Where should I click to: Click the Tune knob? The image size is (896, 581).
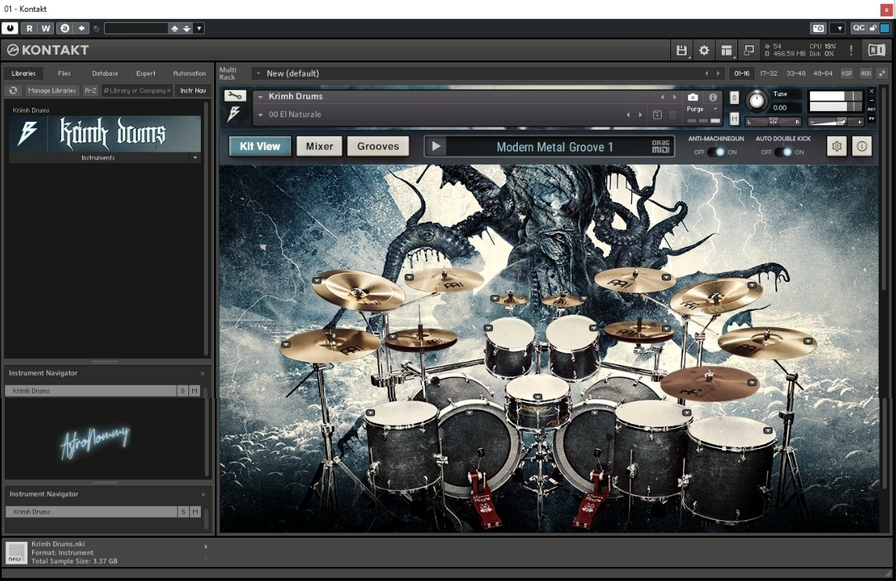click(x=757, y=101)
